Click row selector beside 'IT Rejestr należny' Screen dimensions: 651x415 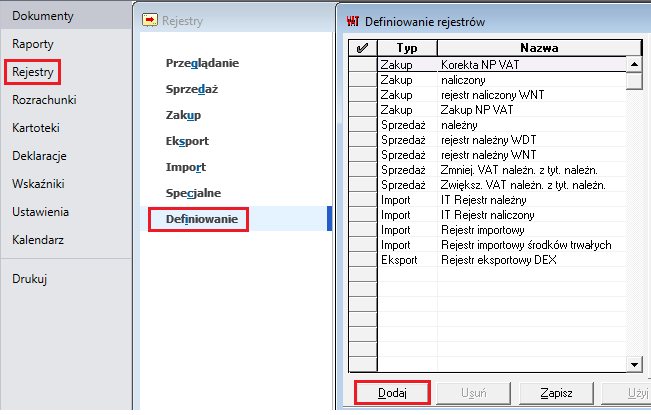point(362,200)
